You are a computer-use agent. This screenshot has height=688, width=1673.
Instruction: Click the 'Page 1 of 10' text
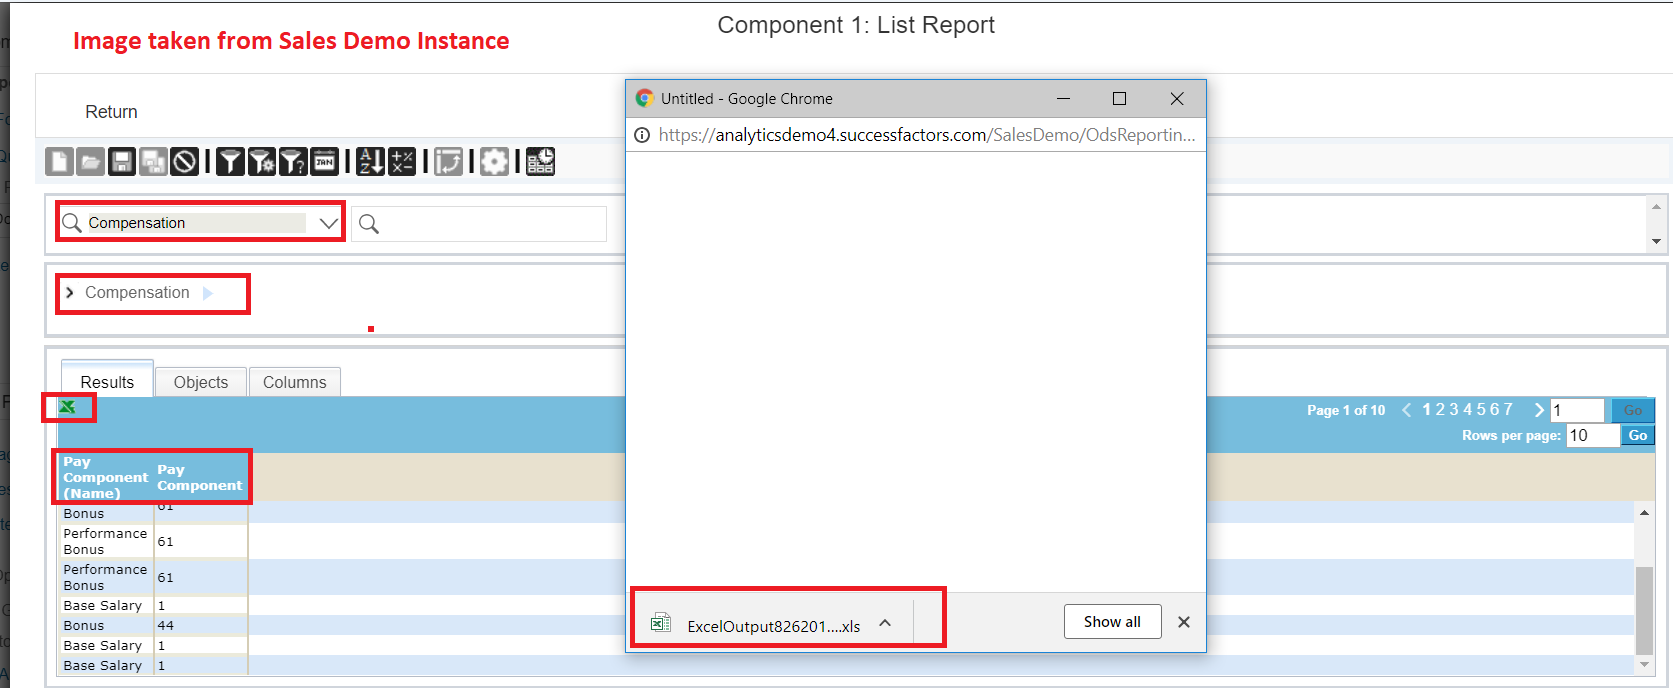coord(1346,410)
